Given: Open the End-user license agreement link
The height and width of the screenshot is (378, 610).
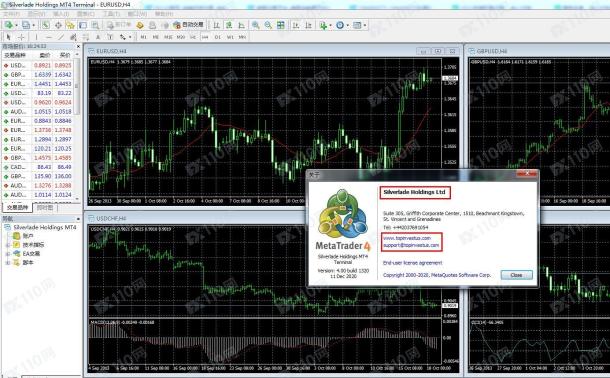Looking at the screenshot, I should point(412,263).
